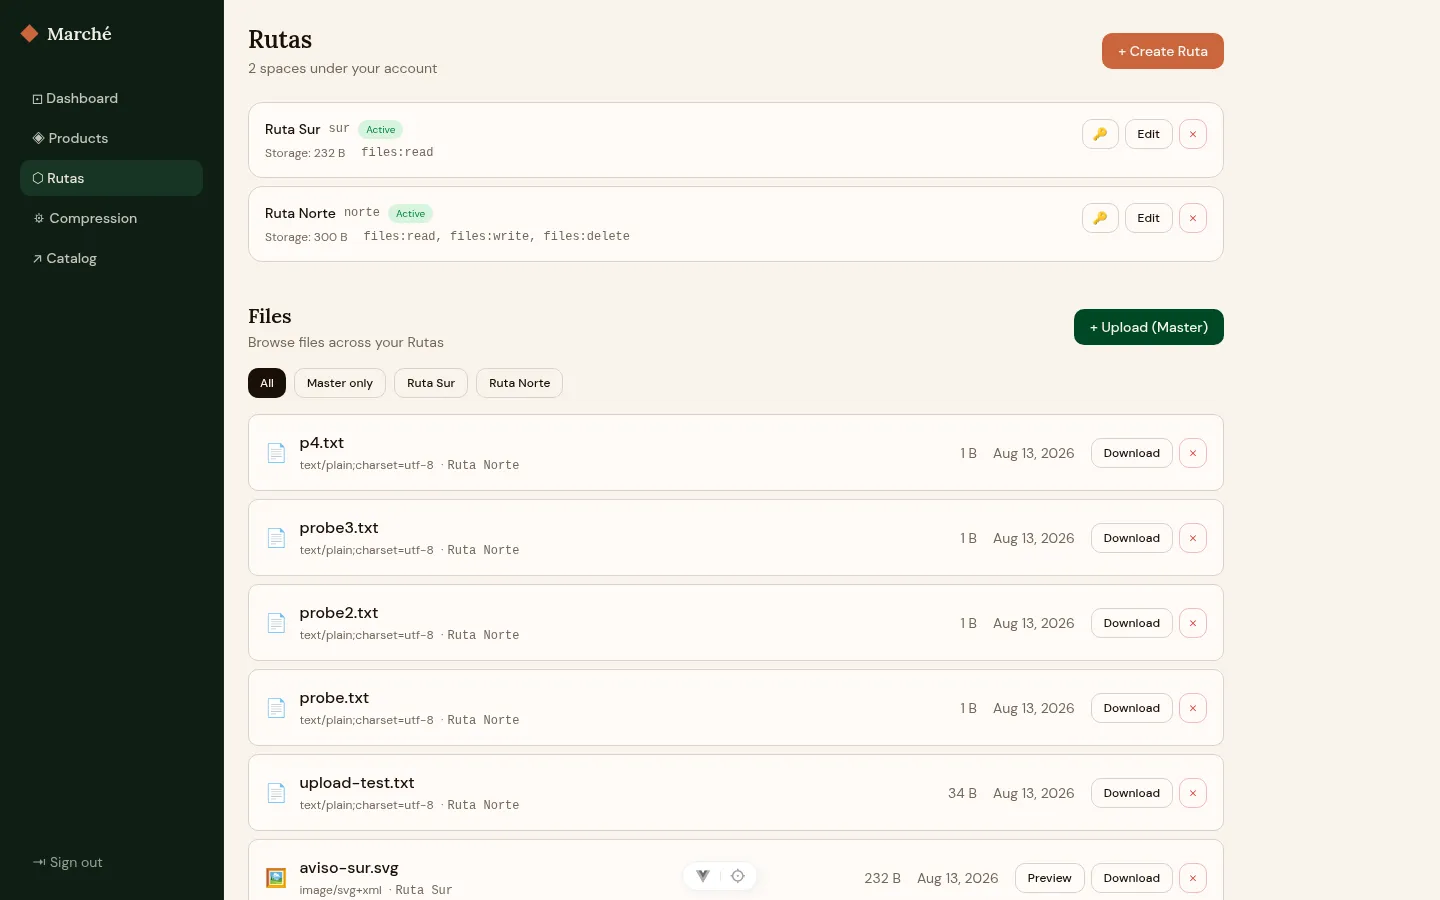Go to Products in the sidebar
The width and height of the screenshot is (1440, 900).
pos(111,138)
